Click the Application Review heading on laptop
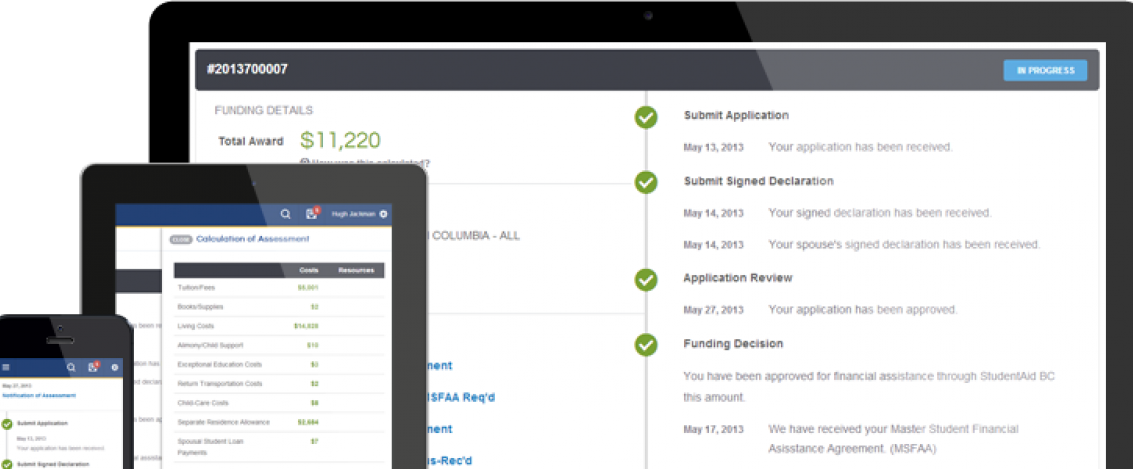1133x469 pixels. coord(738,277)
